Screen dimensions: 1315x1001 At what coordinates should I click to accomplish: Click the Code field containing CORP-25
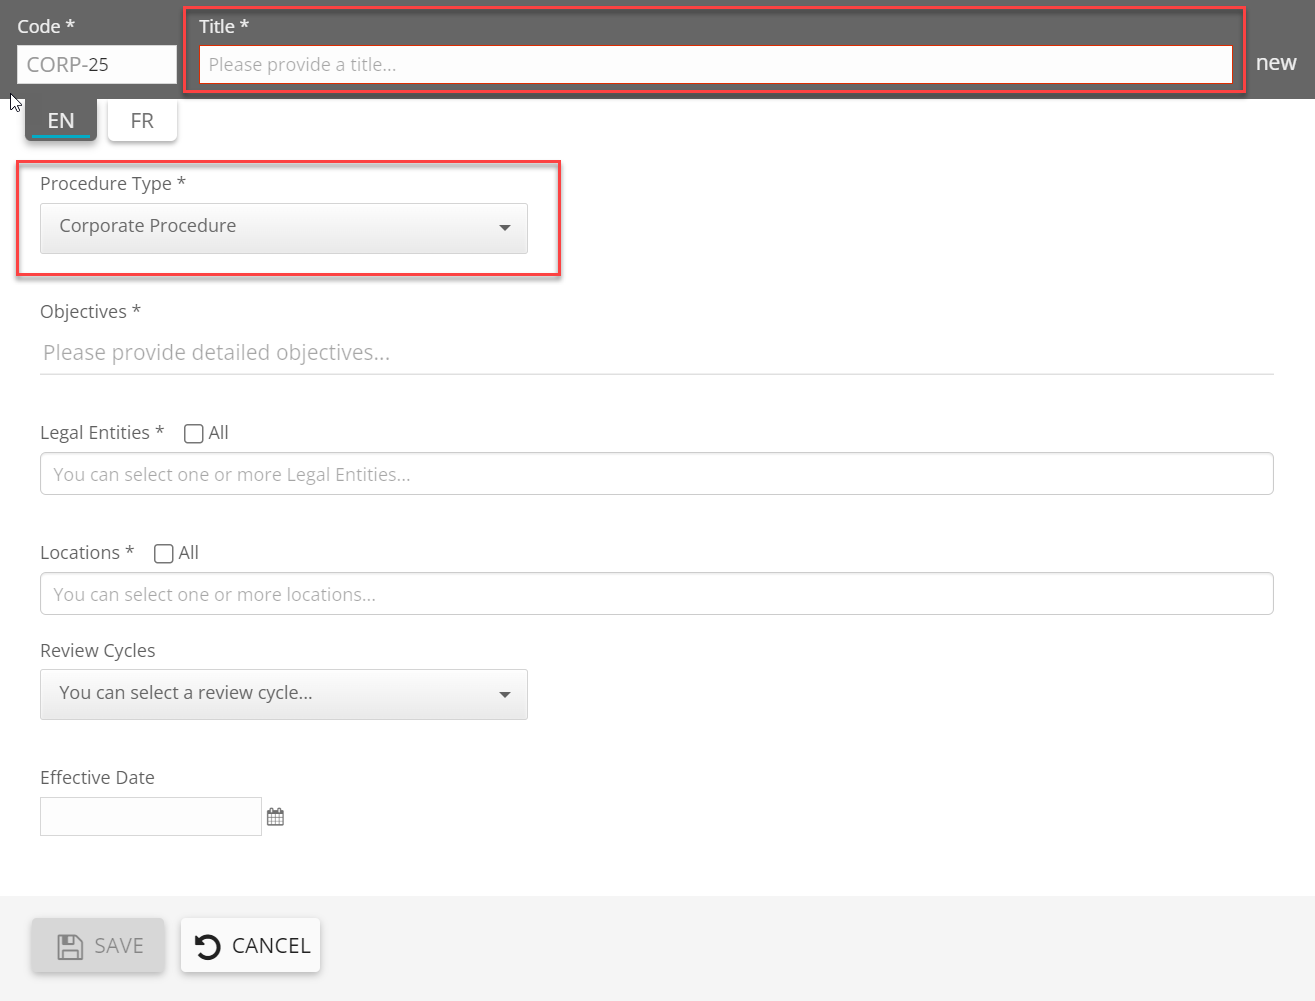[x=96, y=65]
